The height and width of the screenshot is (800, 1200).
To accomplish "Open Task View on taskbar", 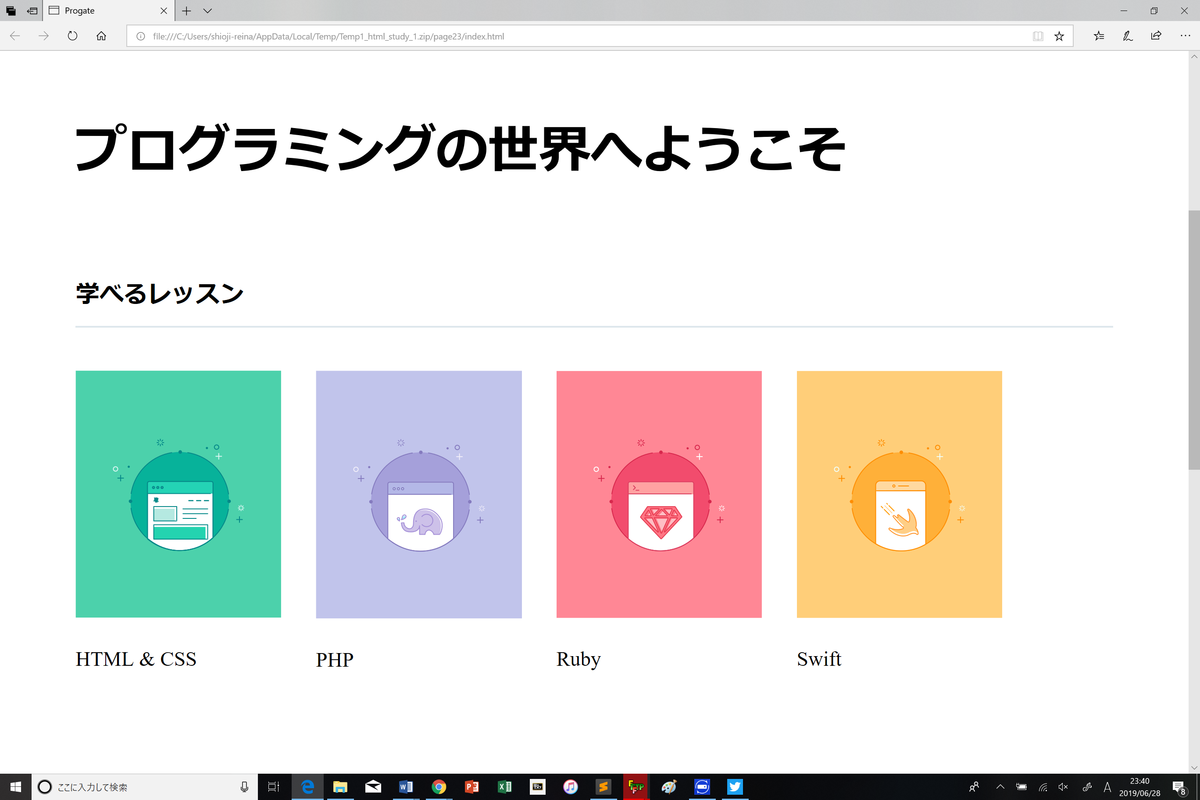I will pyautogui.click(x=274, y=787).
